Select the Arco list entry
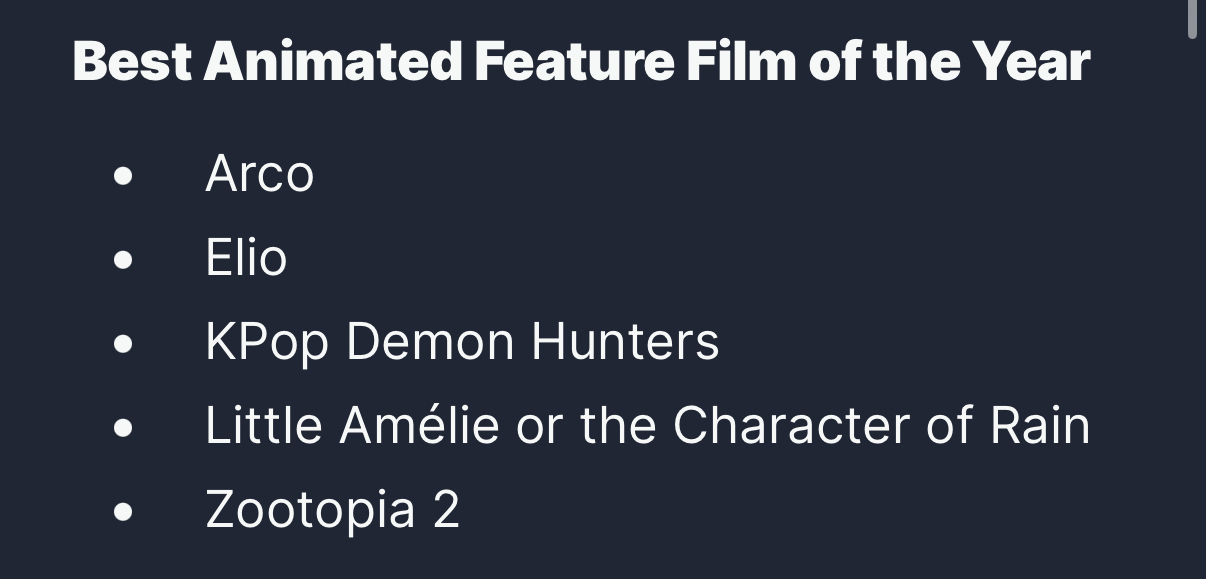Image resolution: width=1206 pixels, height=579 pixels. tap(259, 174)
